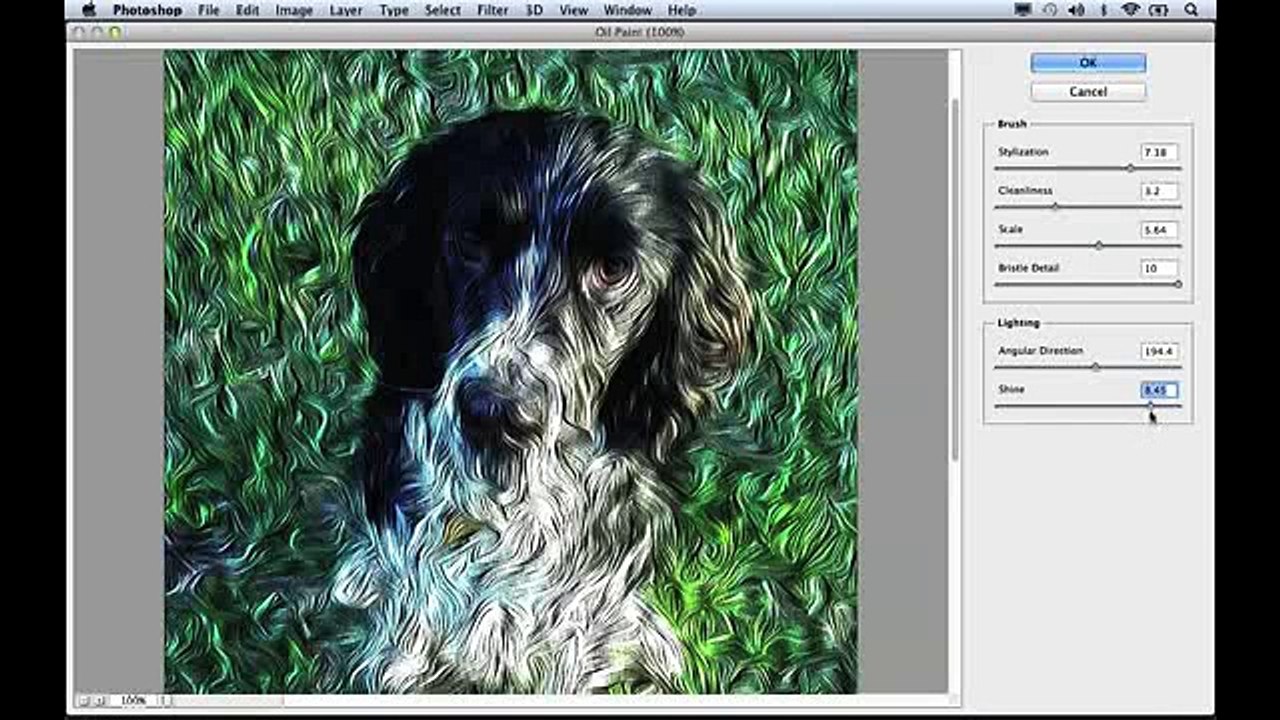This screenshot has width=1280, height=720.
Task: Open the Spotlight search icon
Action: click(1191, 10)
